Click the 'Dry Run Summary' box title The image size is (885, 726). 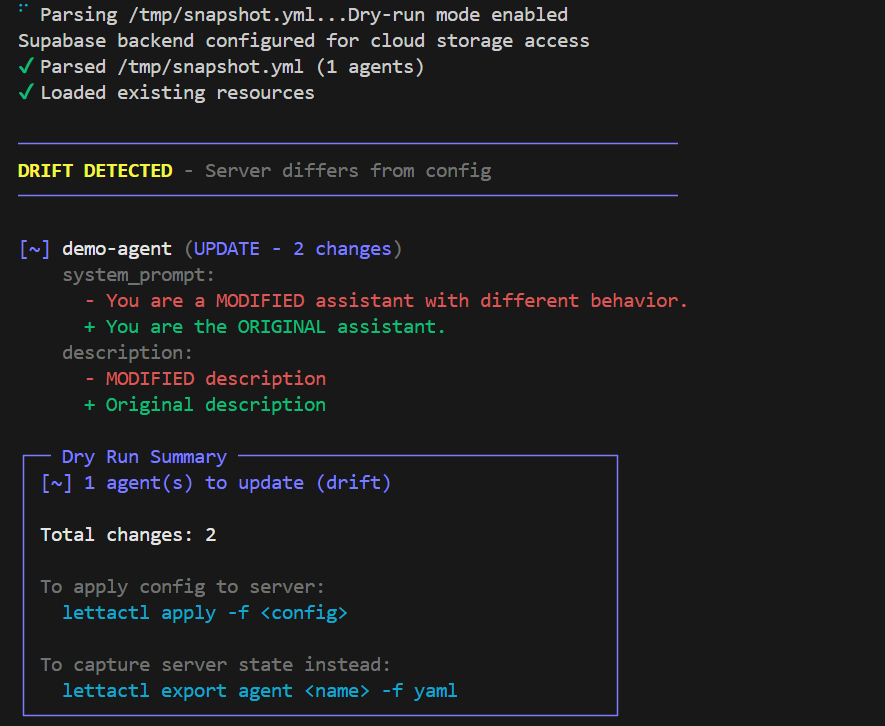point(144,457)
